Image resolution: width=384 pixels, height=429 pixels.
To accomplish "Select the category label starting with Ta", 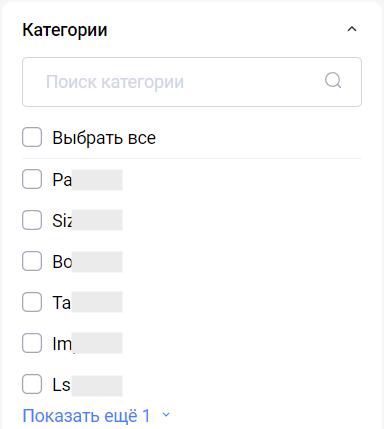I will click(x=87, y=302).
